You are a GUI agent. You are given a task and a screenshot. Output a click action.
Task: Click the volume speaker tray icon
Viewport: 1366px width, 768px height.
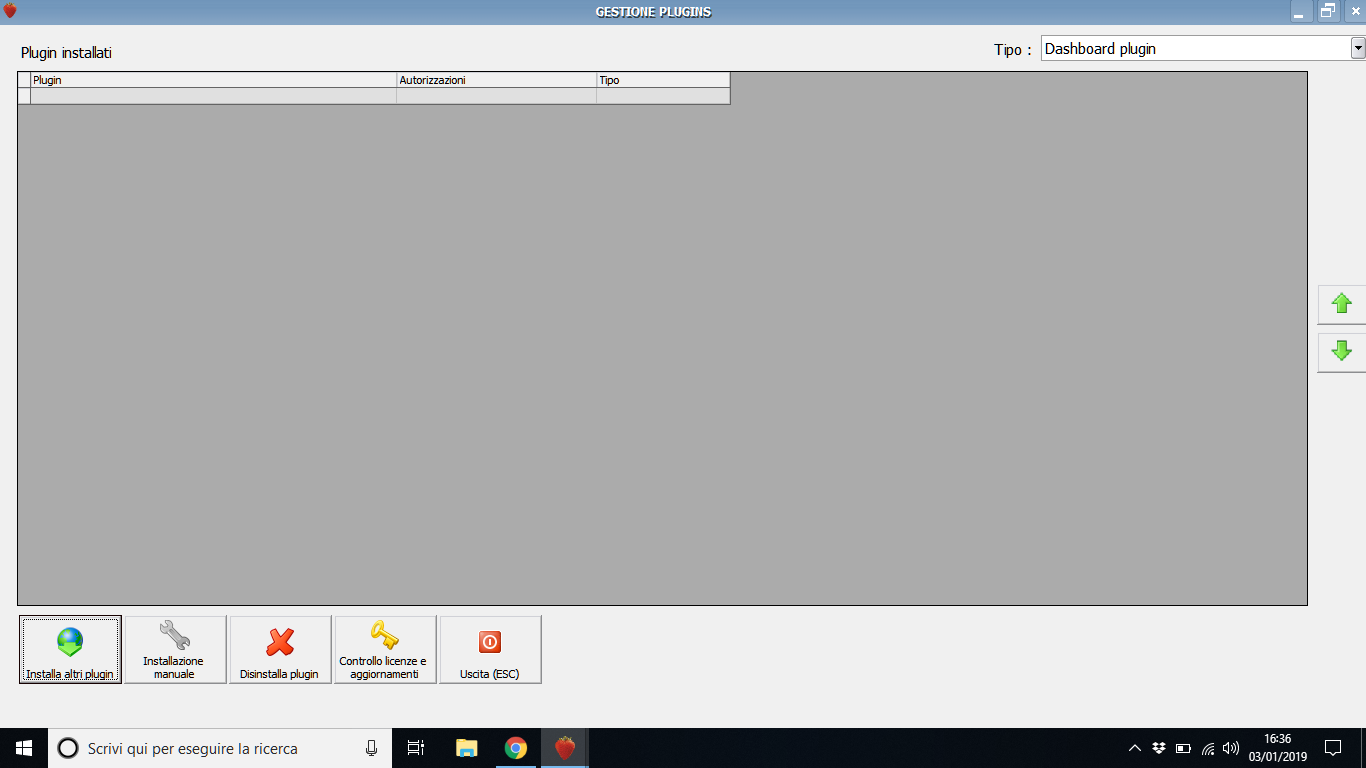tap(1231, 748)
